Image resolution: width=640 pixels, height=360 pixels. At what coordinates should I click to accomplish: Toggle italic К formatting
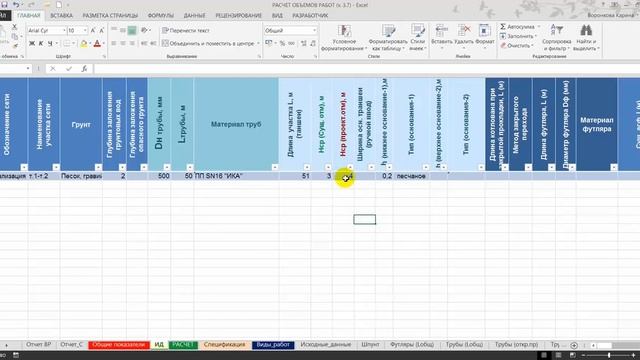coord(41,43)
